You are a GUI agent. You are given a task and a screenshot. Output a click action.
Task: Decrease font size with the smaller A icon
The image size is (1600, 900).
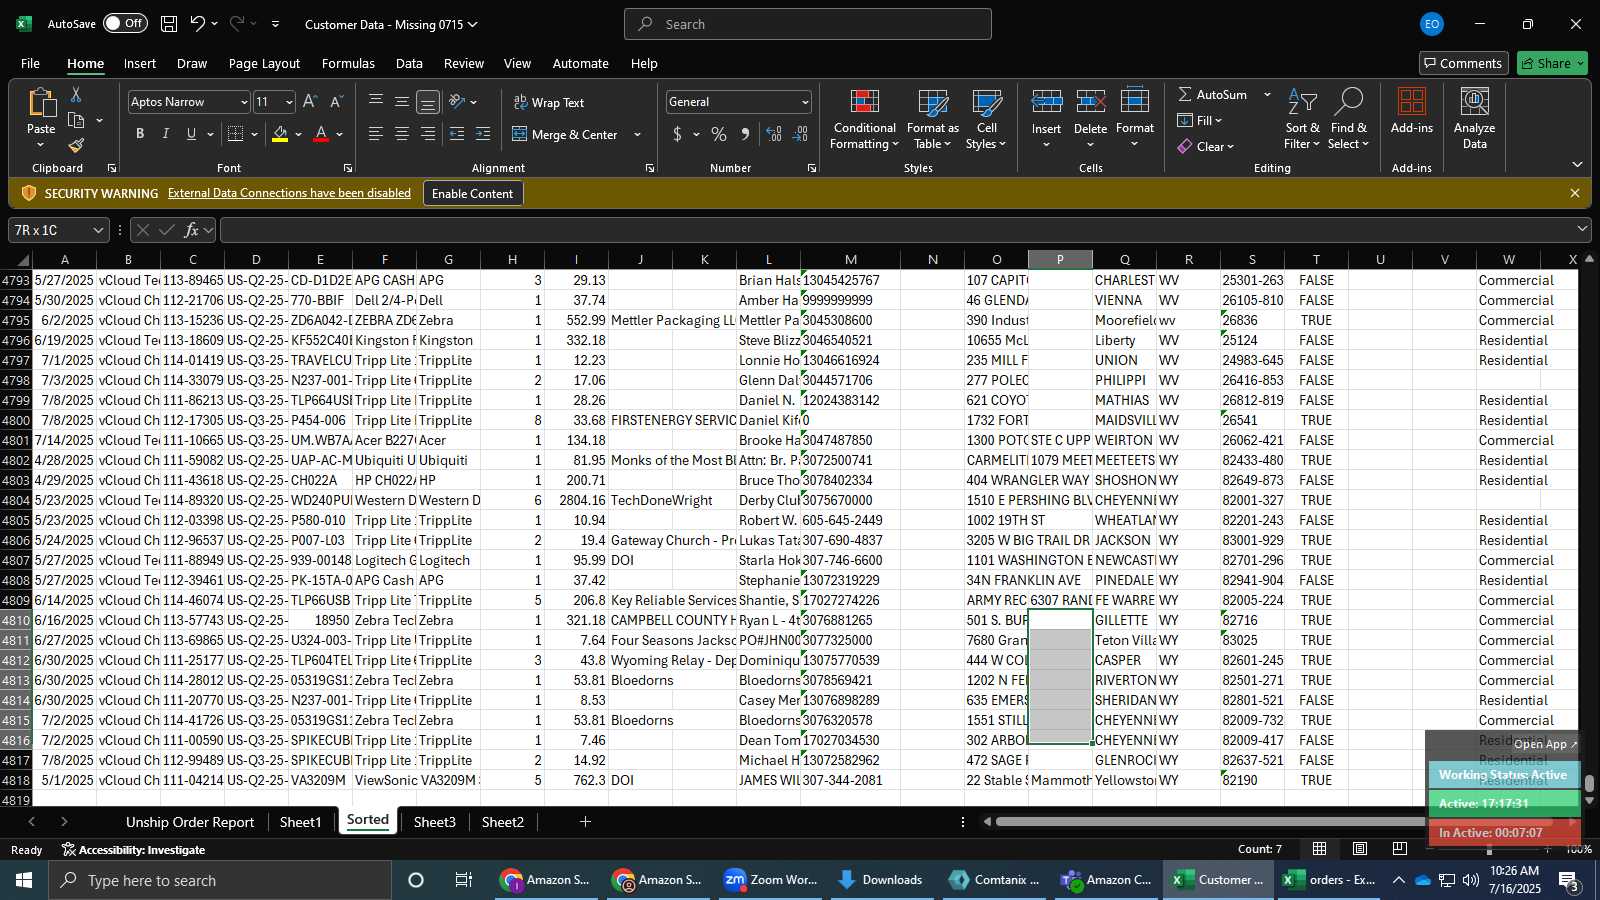(336, 102)
